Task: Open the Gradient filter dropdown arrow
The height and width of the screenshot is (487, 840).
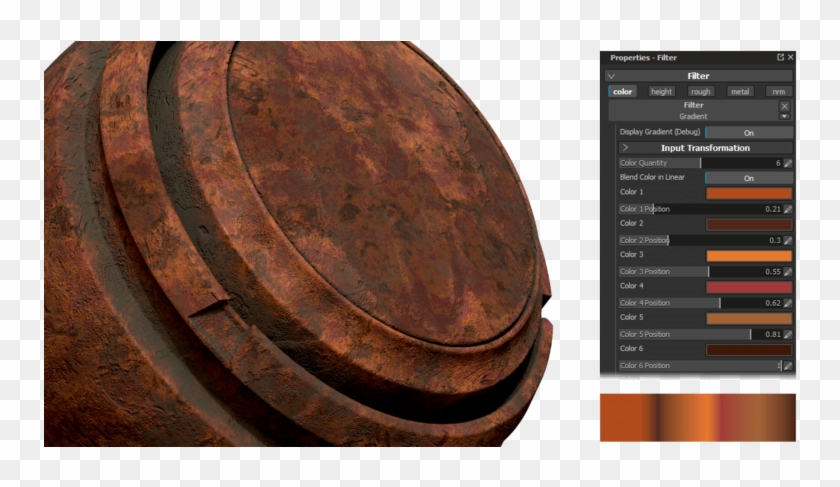Action: [784, 116]
